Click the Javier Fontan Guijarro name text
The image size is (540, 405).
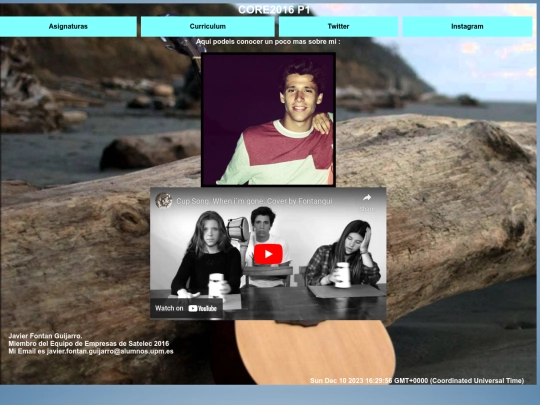45,336
